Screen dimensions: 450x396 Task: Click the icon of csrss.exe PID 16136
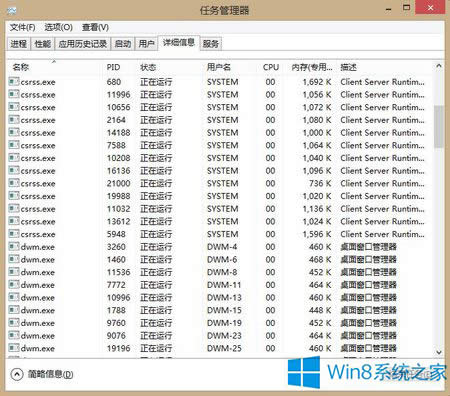(14, 170)
